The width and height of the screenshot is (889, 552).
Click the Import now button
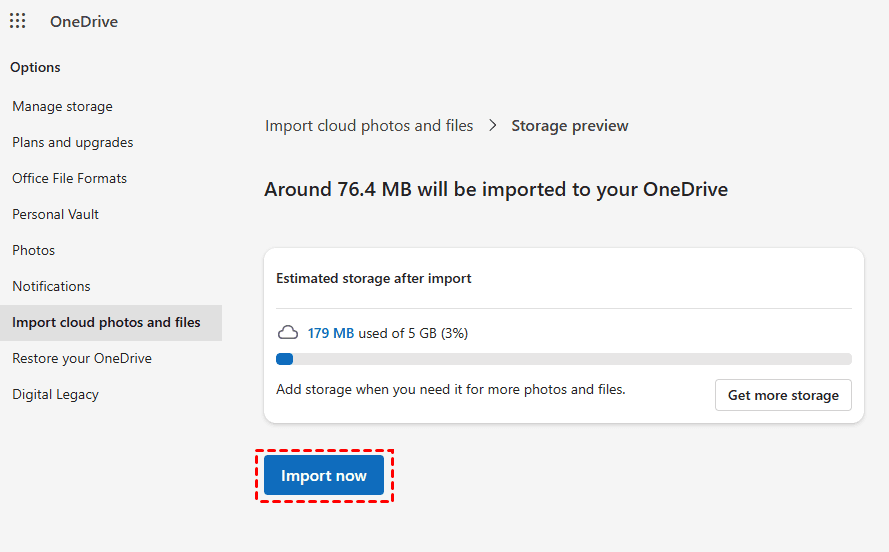[324, 476]
